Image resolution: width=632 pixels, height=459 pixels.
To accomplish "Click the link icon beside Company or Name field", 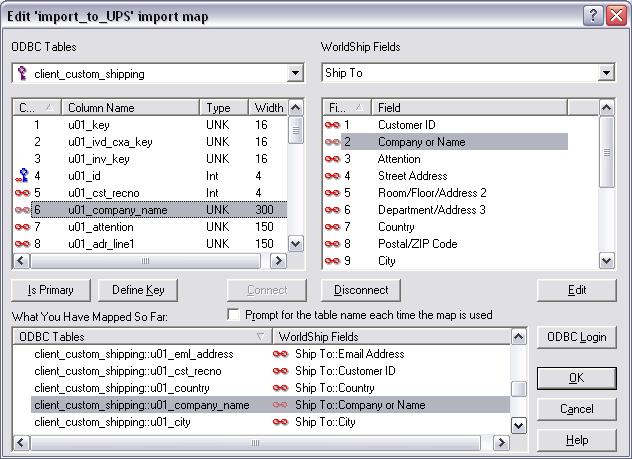I will (x=333, y=142).
